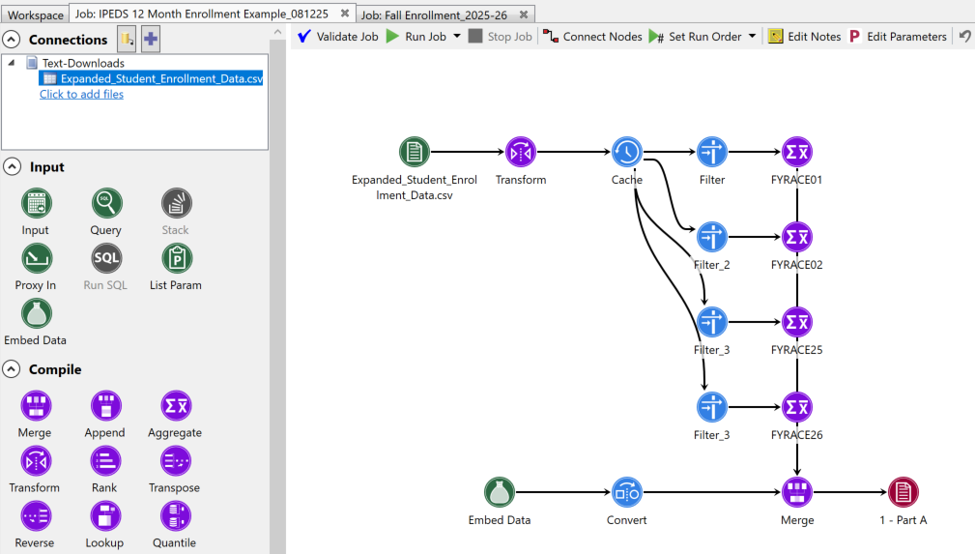Select the List Param node icon
This screenshot has height=554, width=975.
(x=176, y=259)
